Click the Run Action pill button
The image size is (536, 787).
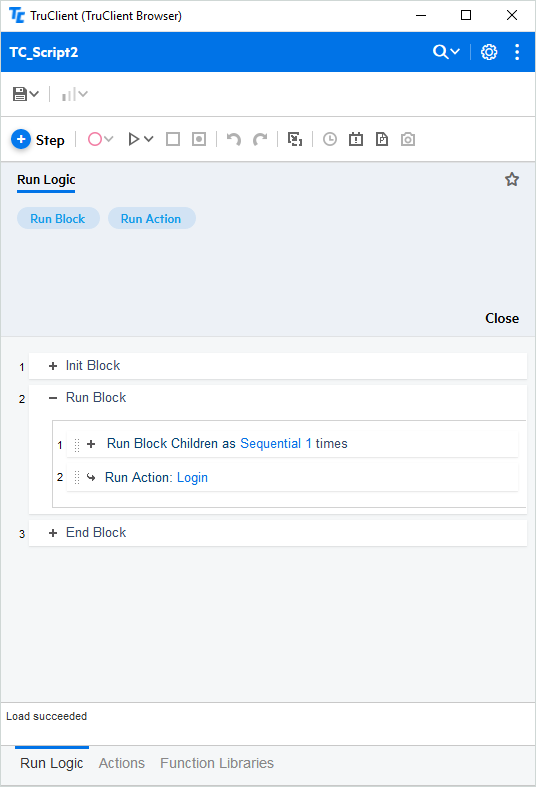[x=151, y=218]
